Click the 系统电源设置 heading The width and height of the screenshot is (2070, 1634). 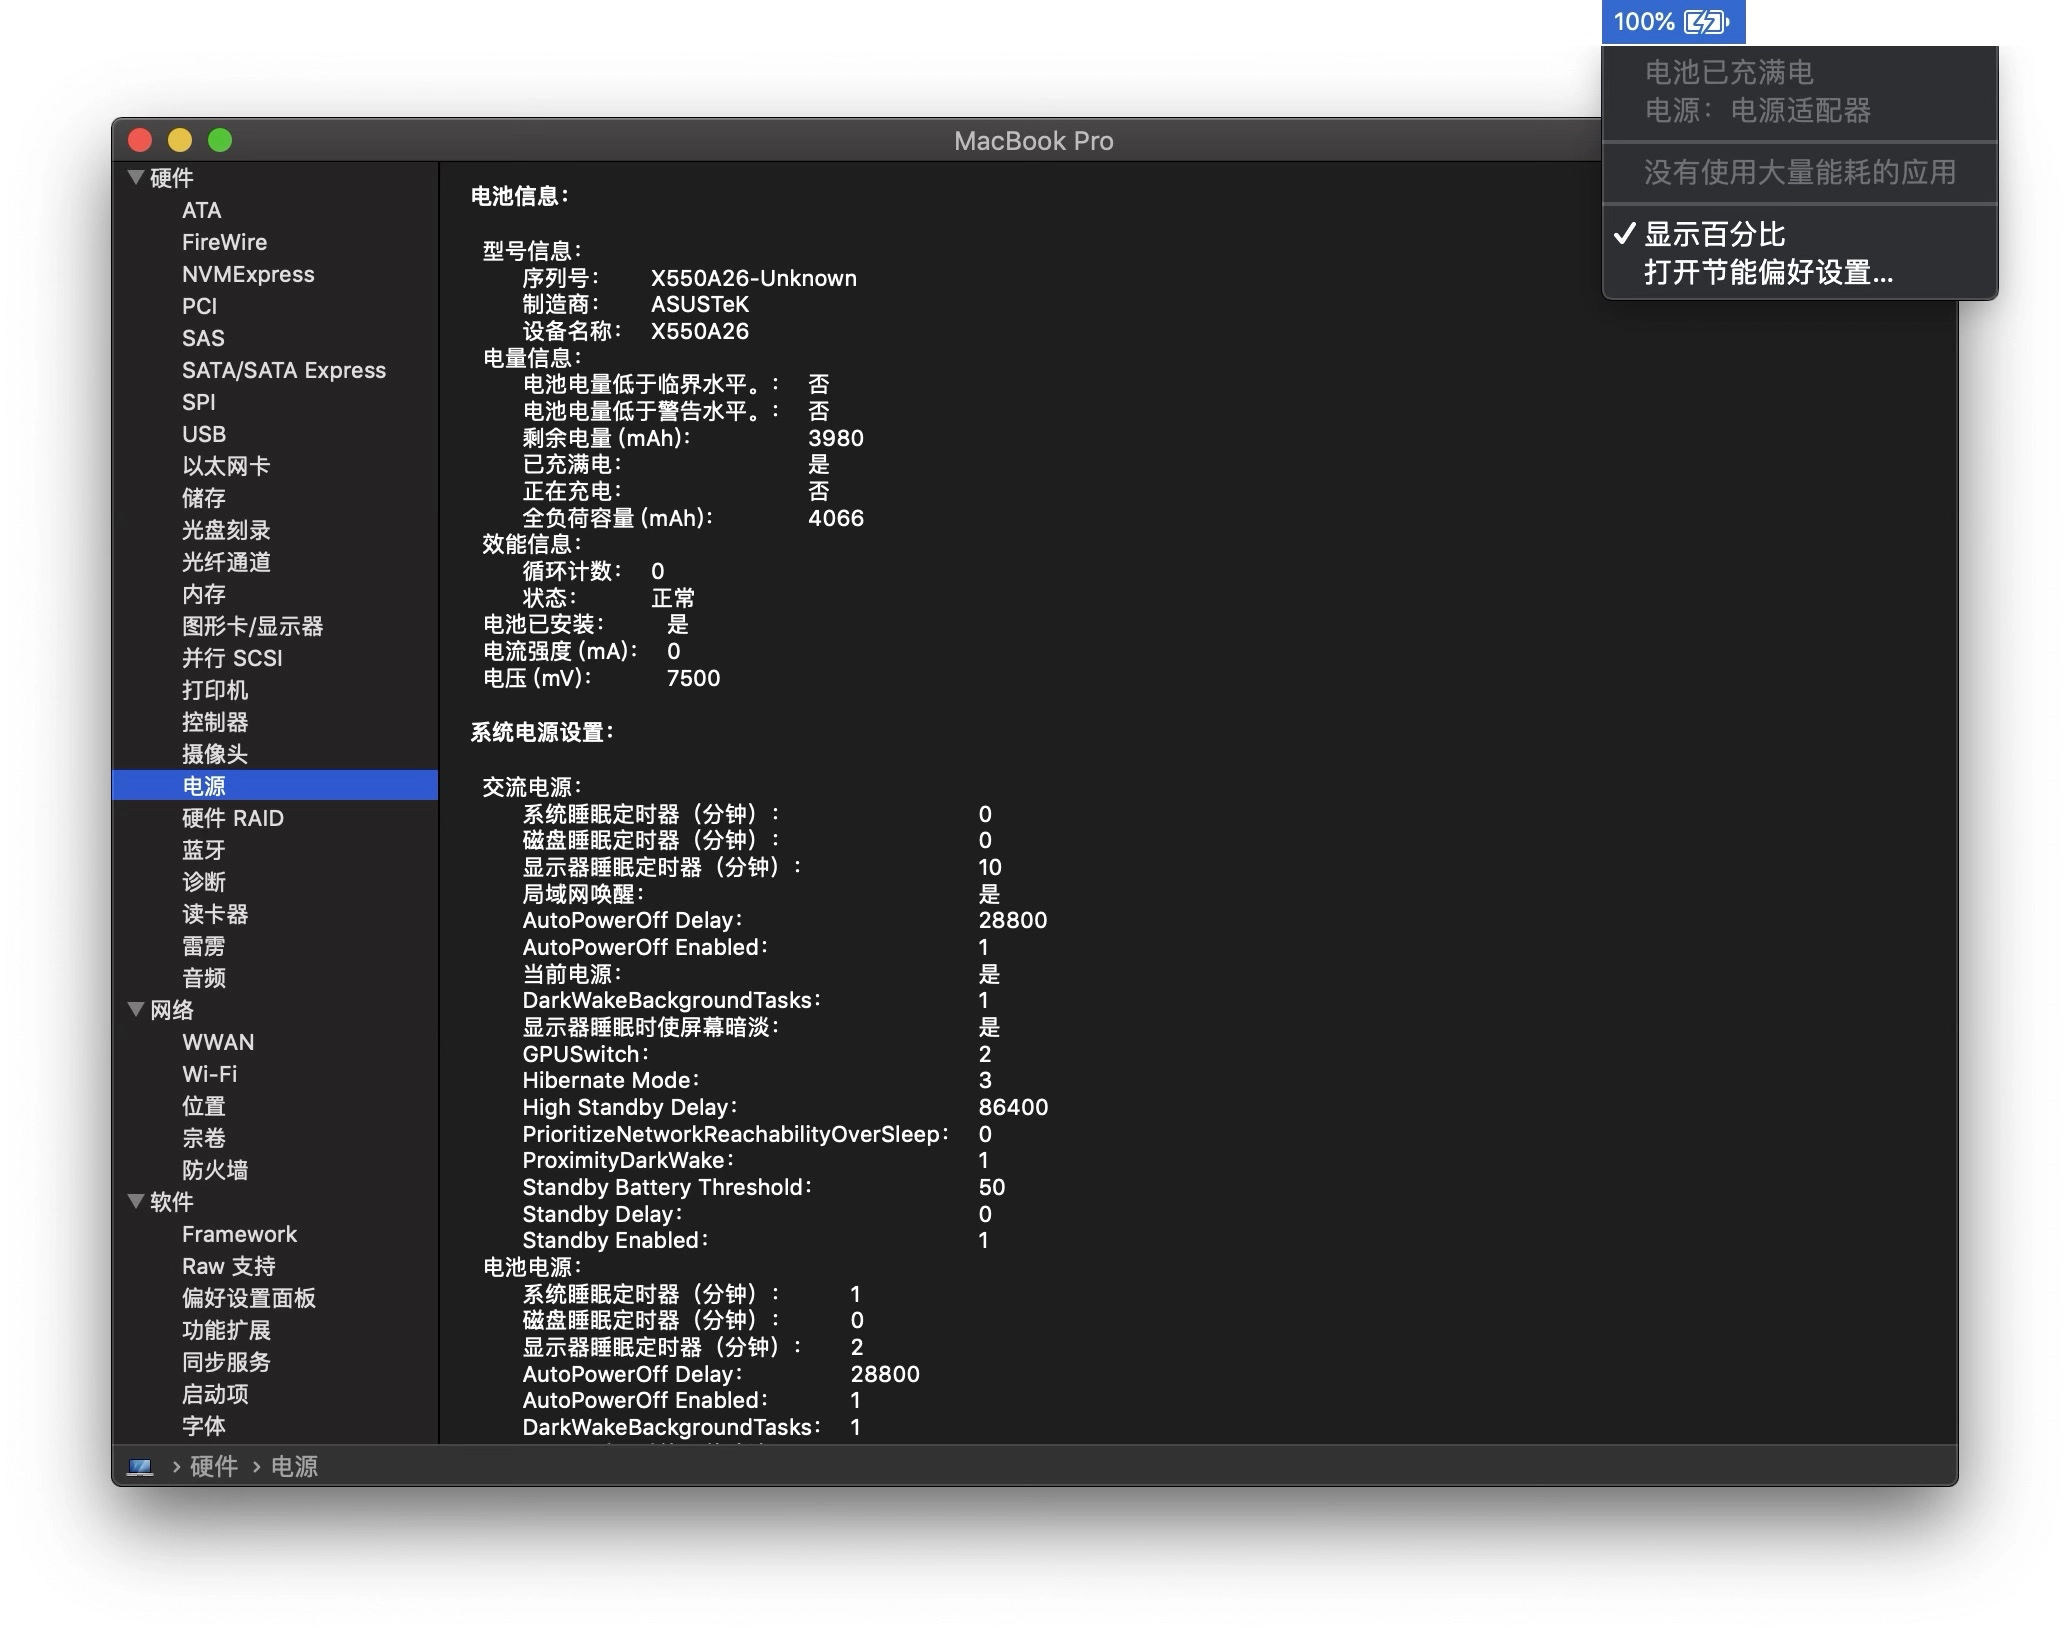click(x=543, y=732)
